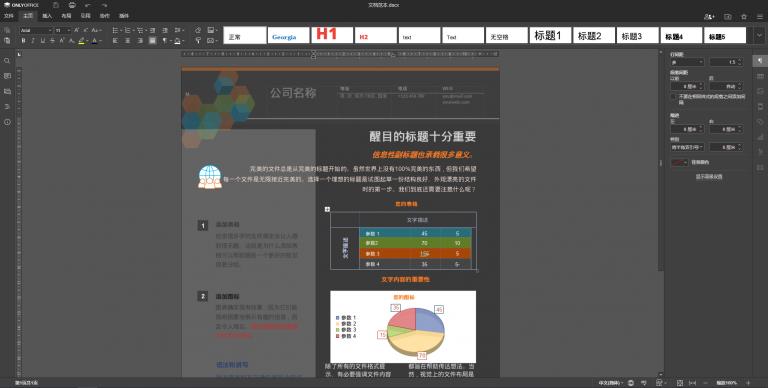Screen dimensions: 768x388
Task: Switch to the 插件 tab
Action: tap(124, 16)
